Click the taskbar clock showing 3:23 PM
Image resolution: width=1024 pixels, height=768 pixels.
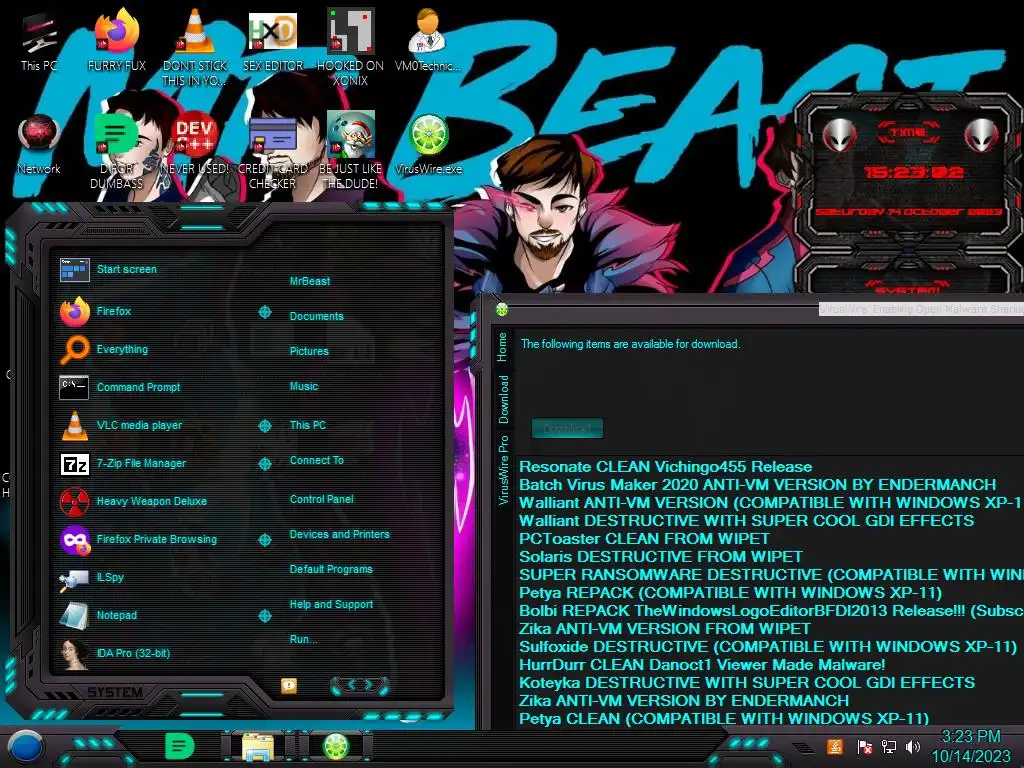[x=971, y=746]
